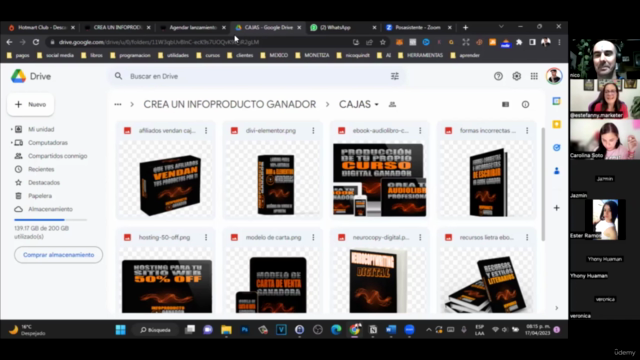This screenshot has width=640, height=360.
Task: Open Drive help question mark icon
Action: click(x=498, y=76)
